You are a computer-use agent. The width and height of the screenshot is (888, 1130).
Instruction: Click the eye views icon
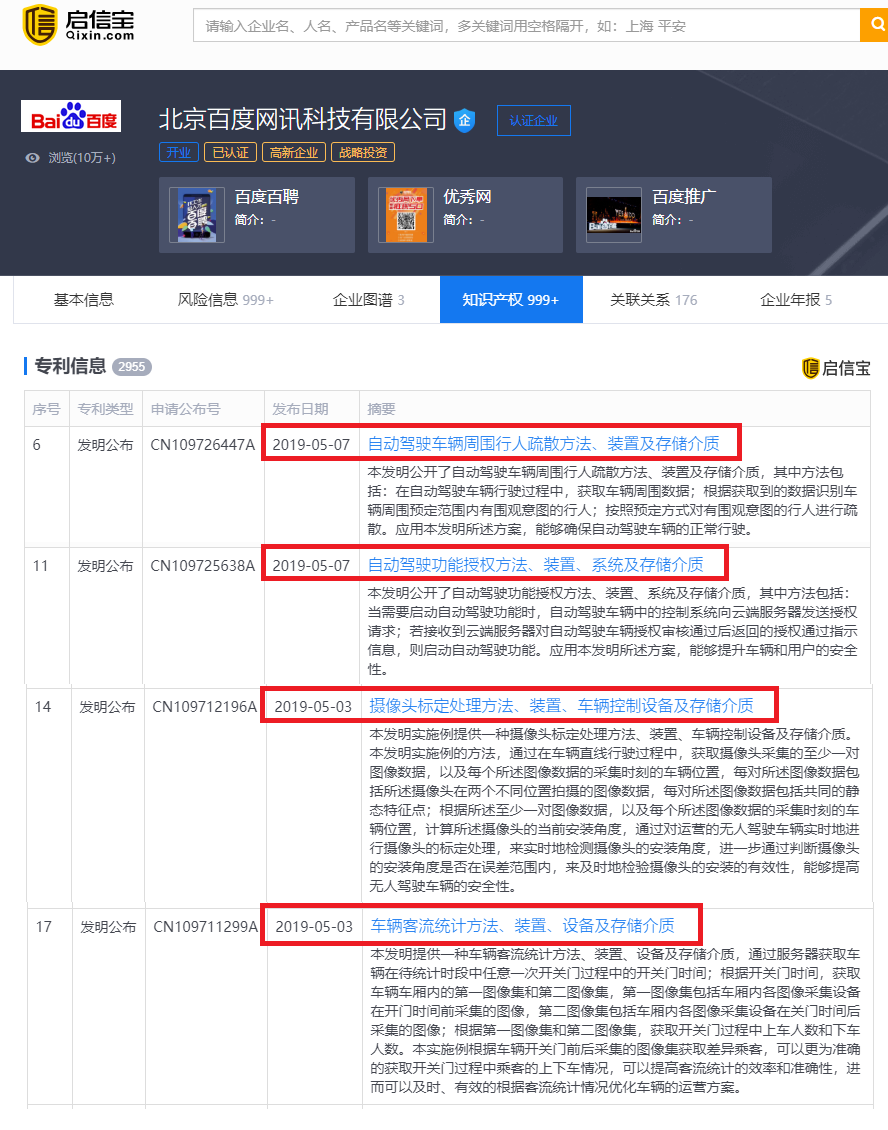32,158
